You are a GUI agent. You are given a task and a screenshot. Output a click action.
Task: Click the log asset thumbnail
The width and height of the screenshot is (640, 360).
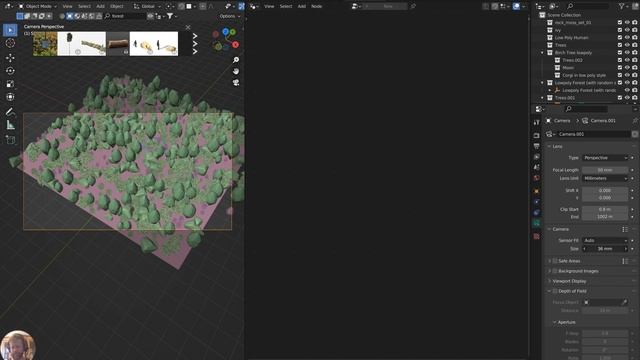click(x=118, y=44)
